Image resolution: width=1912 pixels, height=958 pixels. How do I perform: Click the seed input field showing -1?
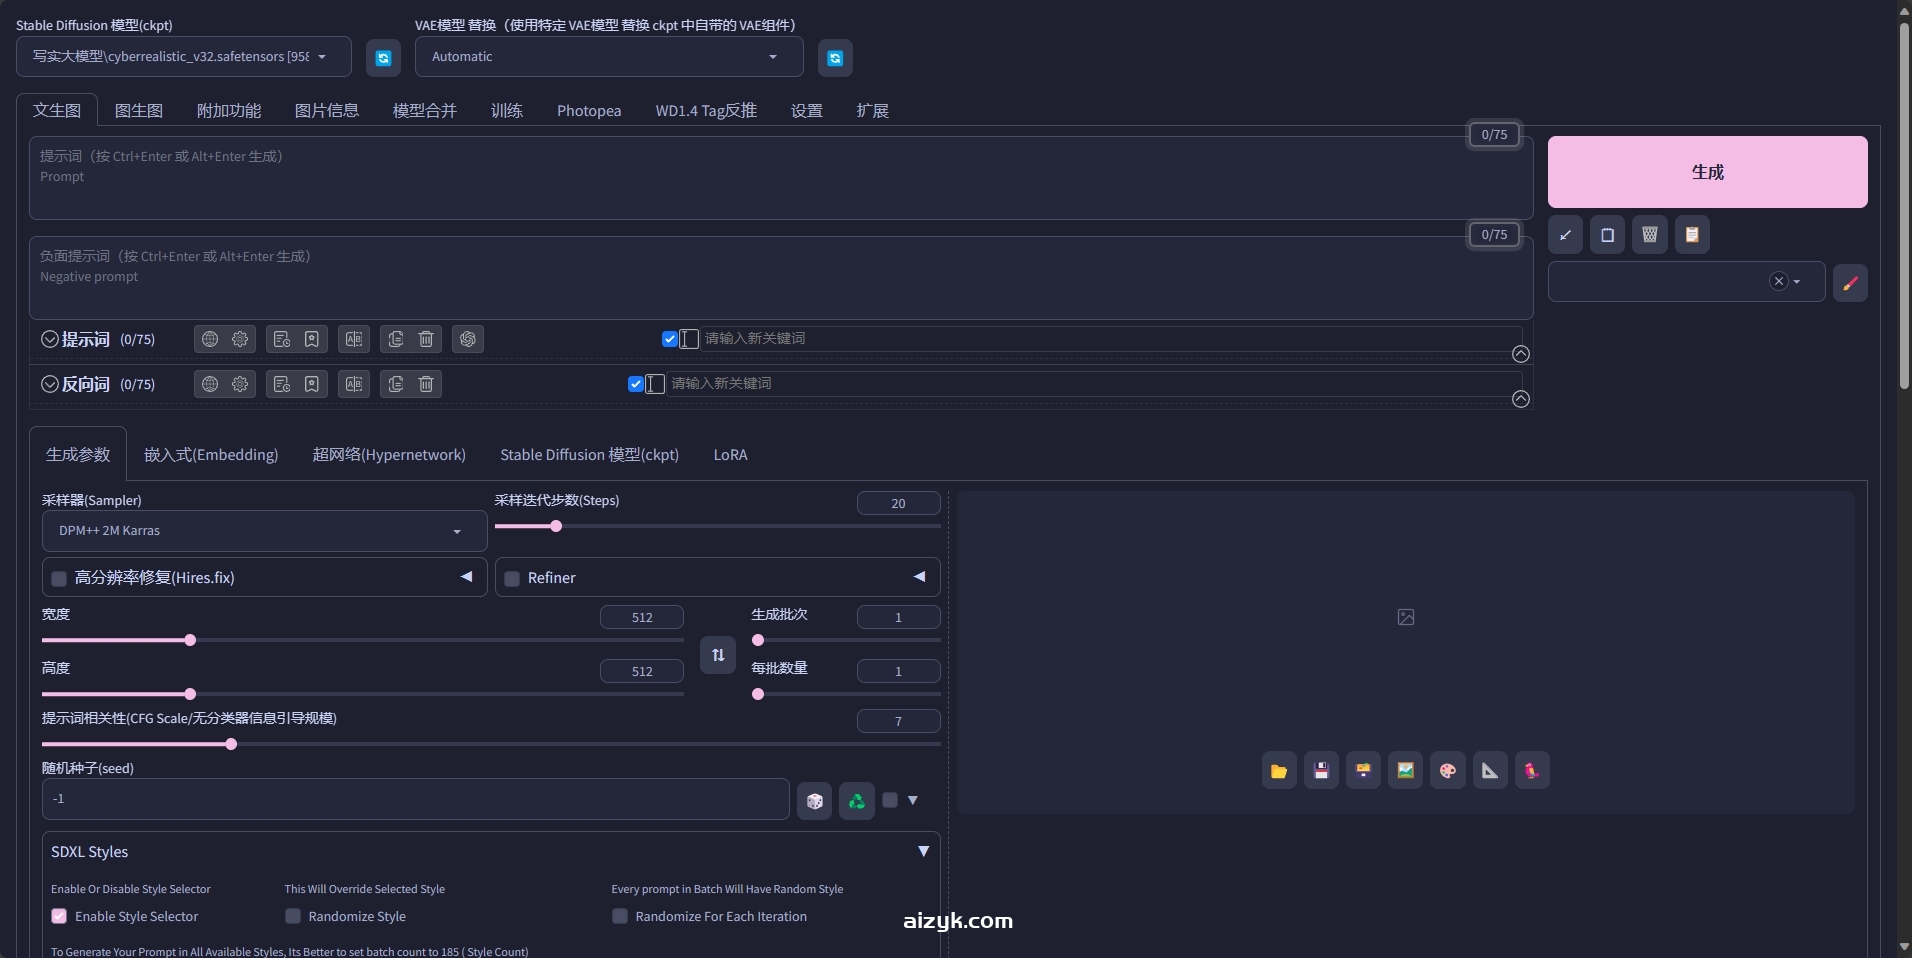[415, 799]
